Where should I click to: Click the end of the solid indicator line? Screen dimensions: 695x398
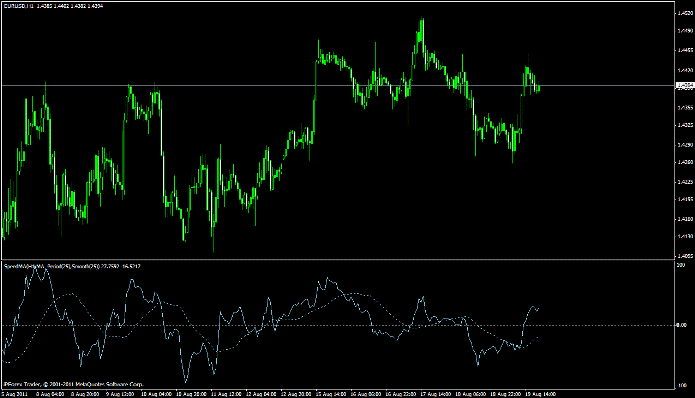pos(538,309)
